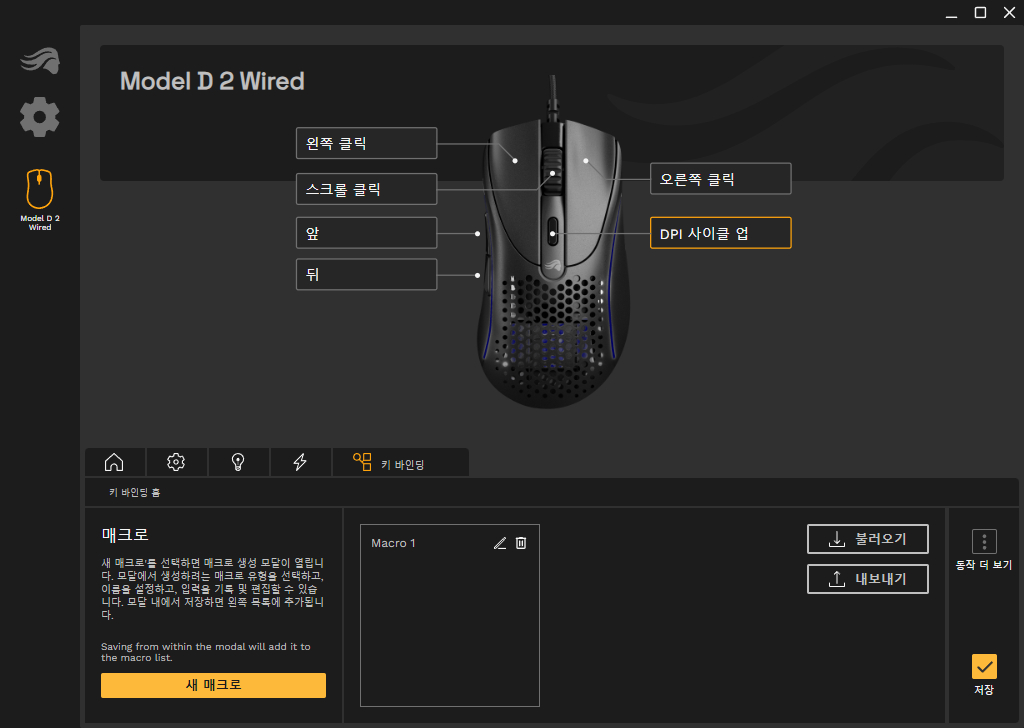Open the settings gear tab
This screenshot has height=728, width=1024.
[176, 462]
